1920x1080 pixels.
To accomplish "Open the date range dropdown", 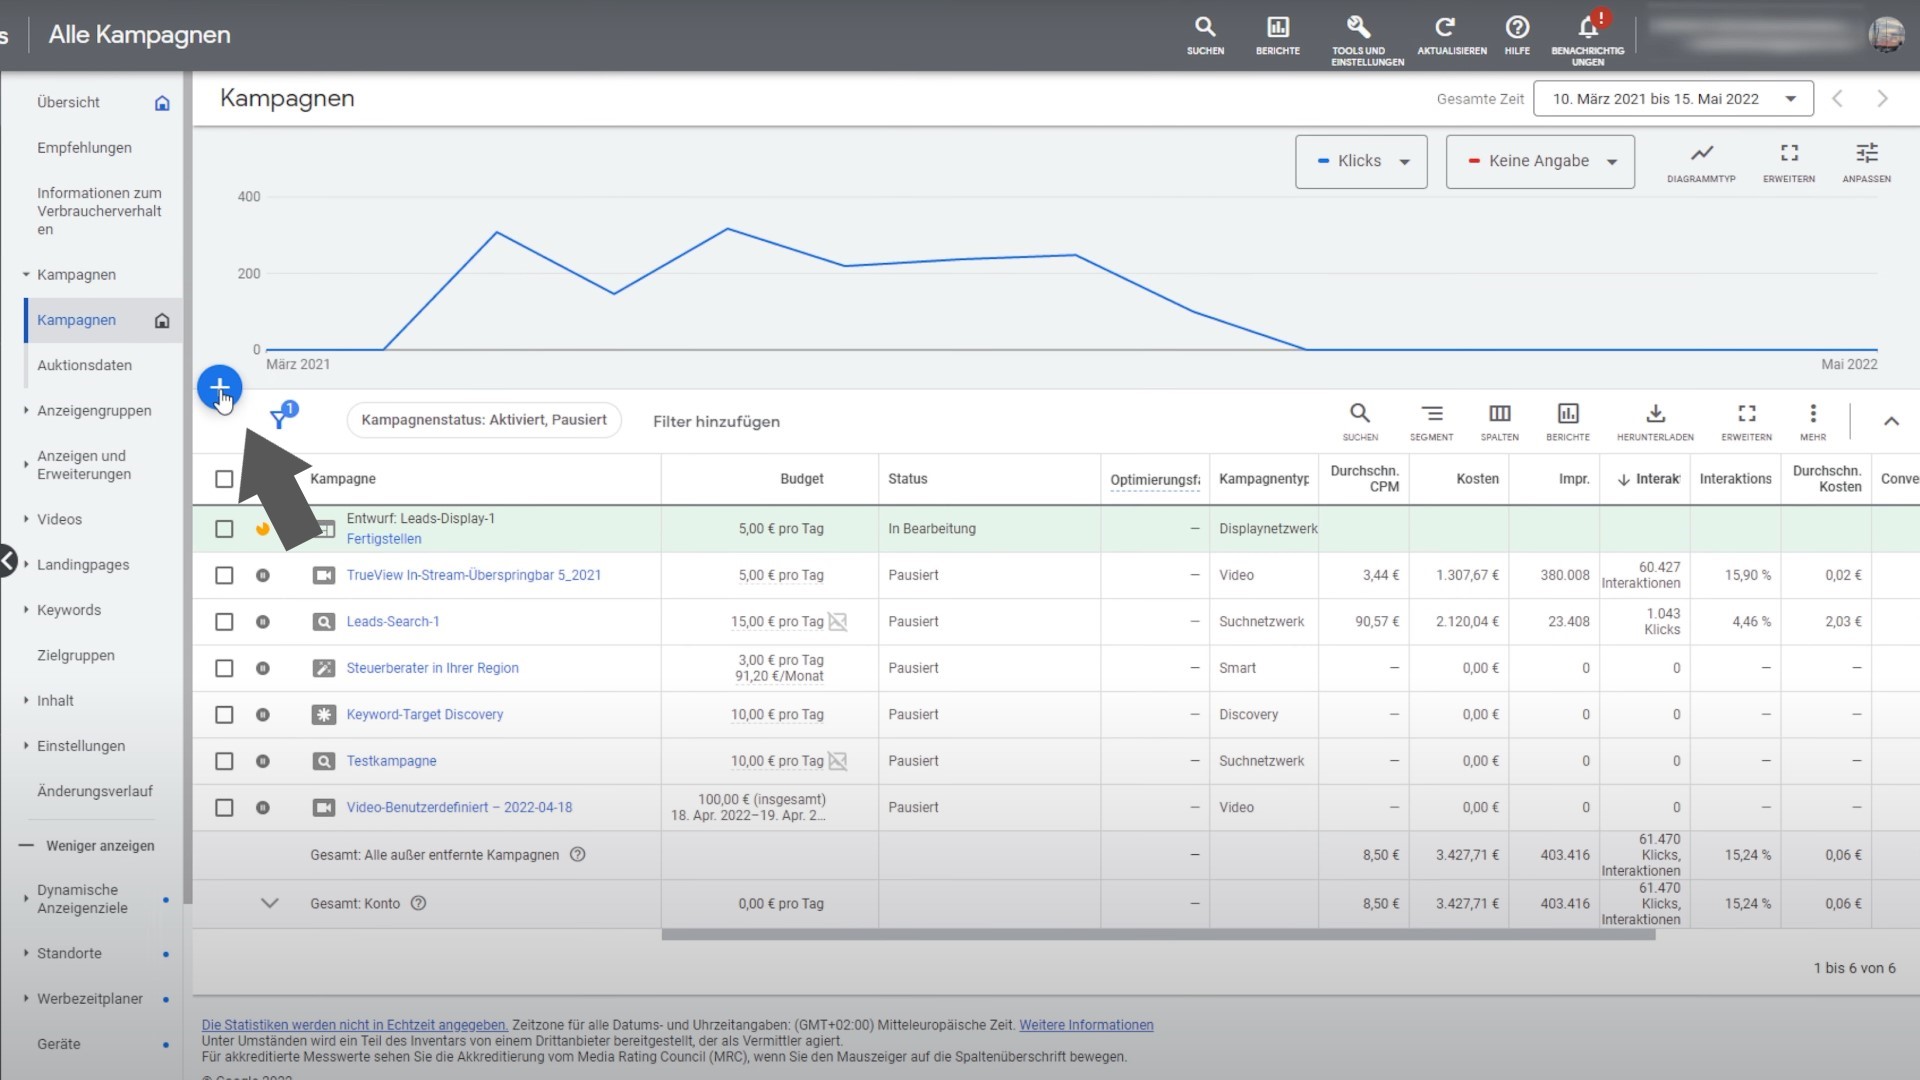I will pos(1673,99).
